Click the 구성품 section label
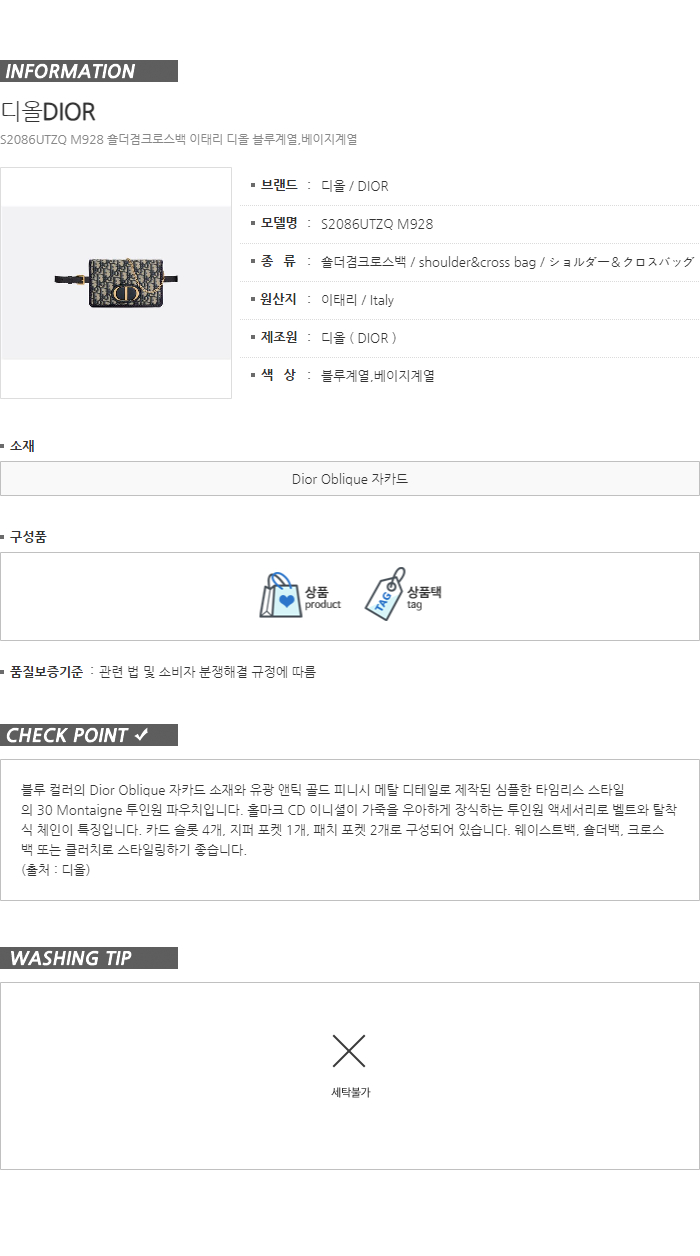Image resolution: width=700 pixels, height=1256 pixels. click(28, 537)
